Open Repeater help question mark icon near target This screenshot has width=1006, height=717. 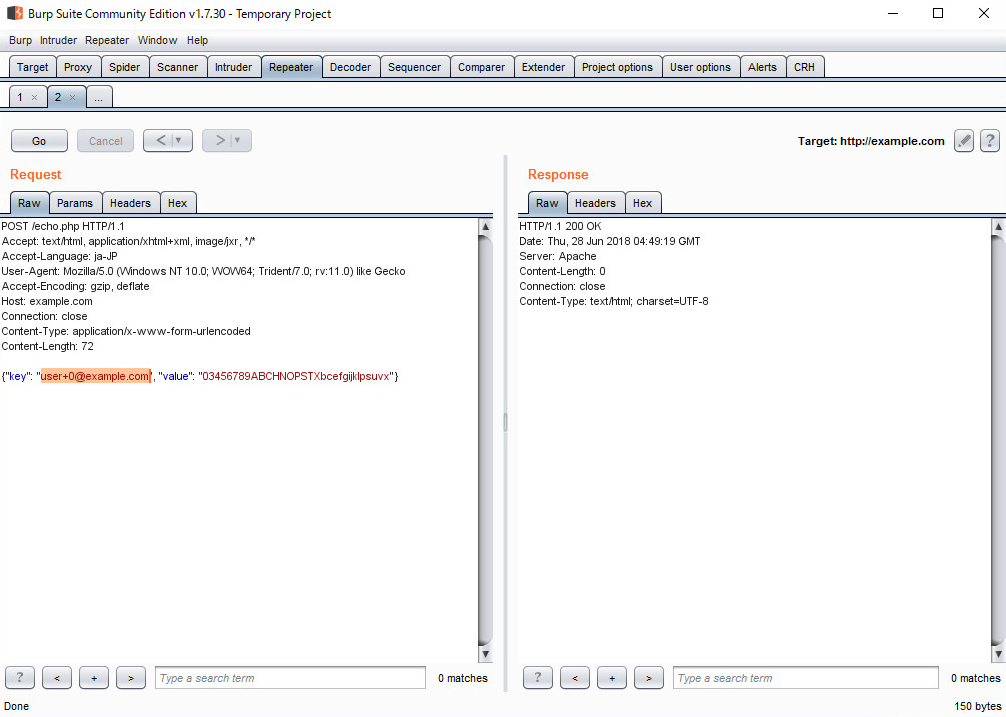(990, 140)
